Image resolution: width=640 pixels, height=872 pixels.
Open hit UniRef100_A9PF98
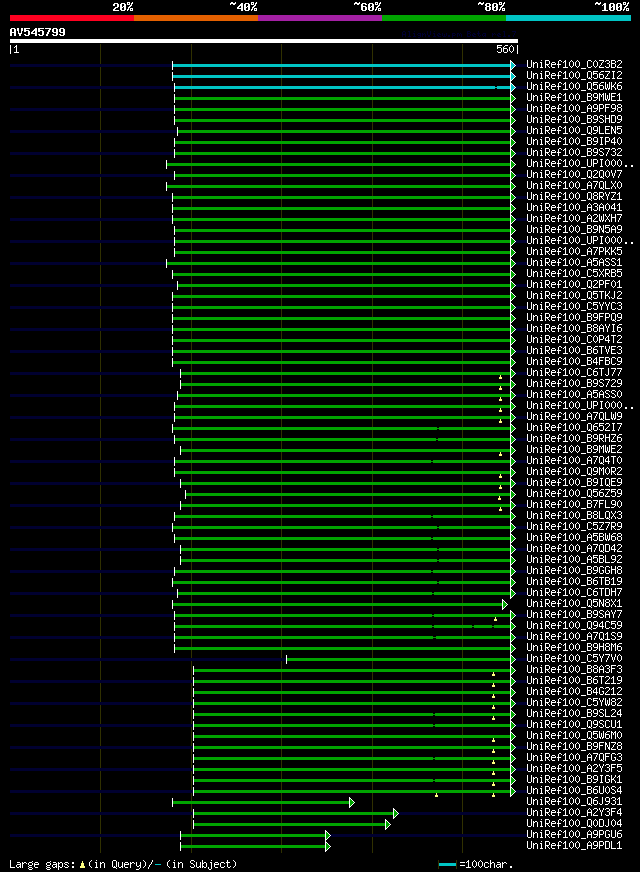574,108
